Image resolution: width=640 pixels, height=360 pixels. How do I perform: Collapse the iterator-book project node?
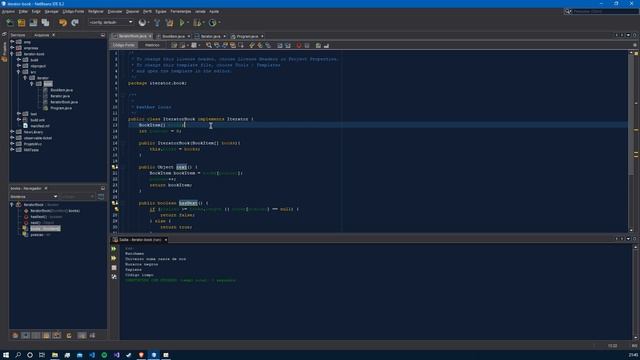coord(12,53)
